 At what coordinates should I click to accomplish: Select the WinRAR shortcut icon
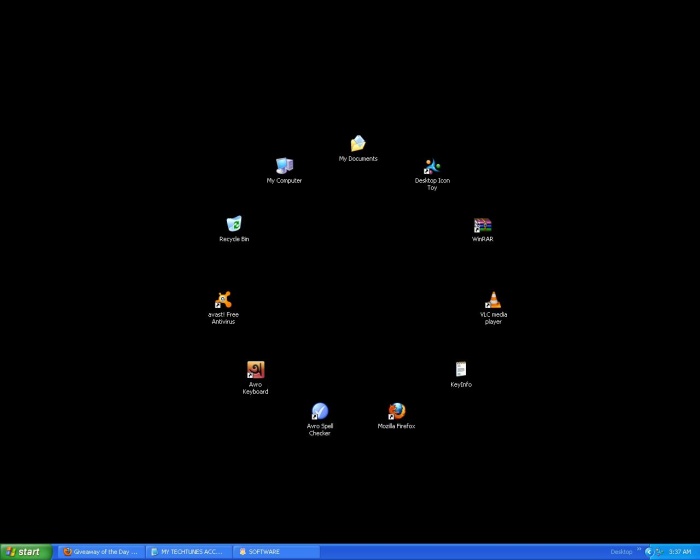(483, 230)
